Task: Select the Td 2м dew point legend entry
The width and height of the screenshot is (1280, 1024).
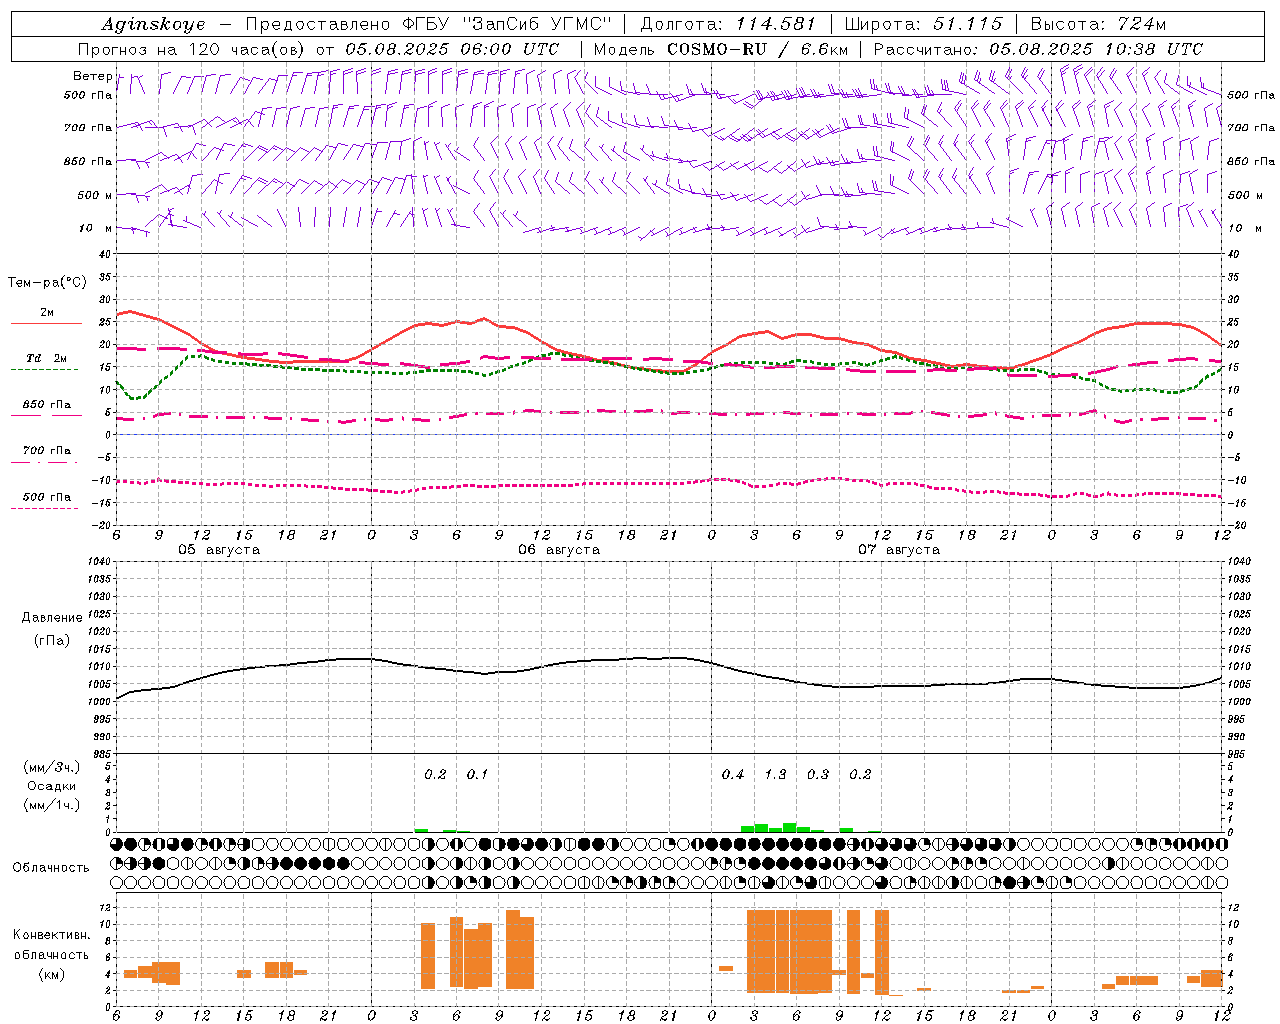Action: 47,358
